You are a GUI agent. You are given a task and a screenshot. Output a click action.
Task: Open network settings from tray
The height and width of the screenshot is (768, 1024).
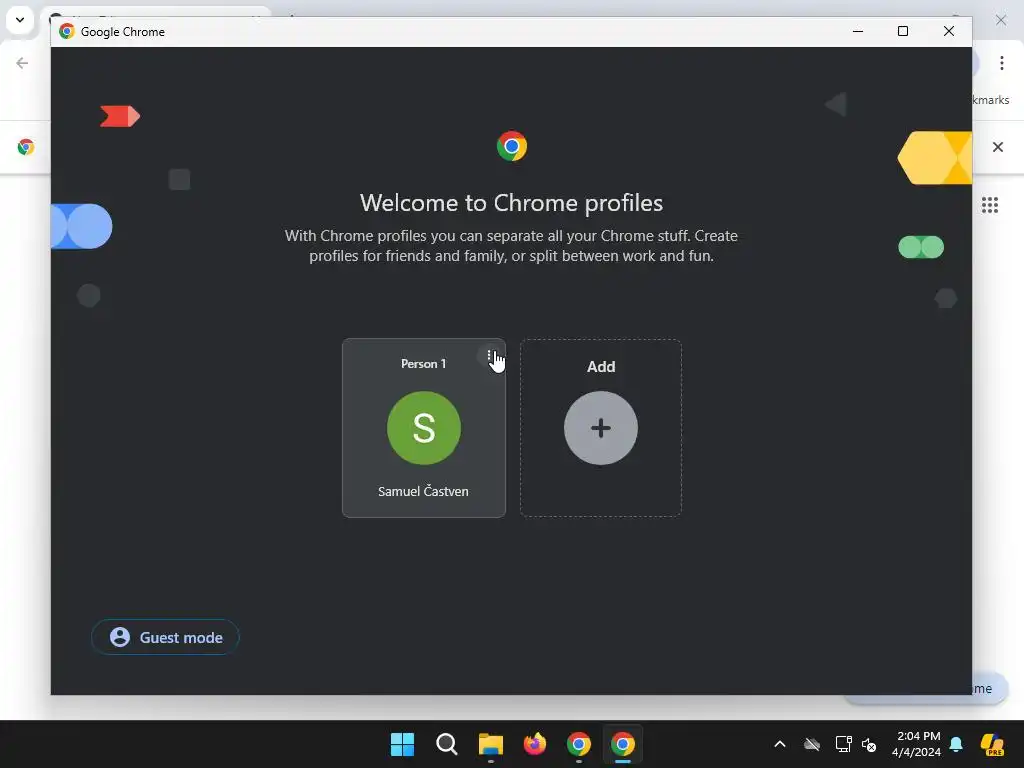(x=843, y=744)
